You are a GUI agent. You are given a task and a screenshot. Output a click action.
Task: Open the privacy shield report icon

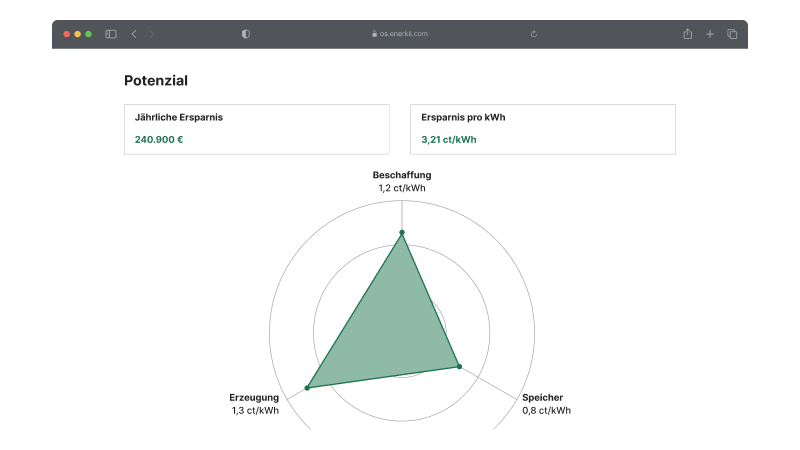pos(246,34)
